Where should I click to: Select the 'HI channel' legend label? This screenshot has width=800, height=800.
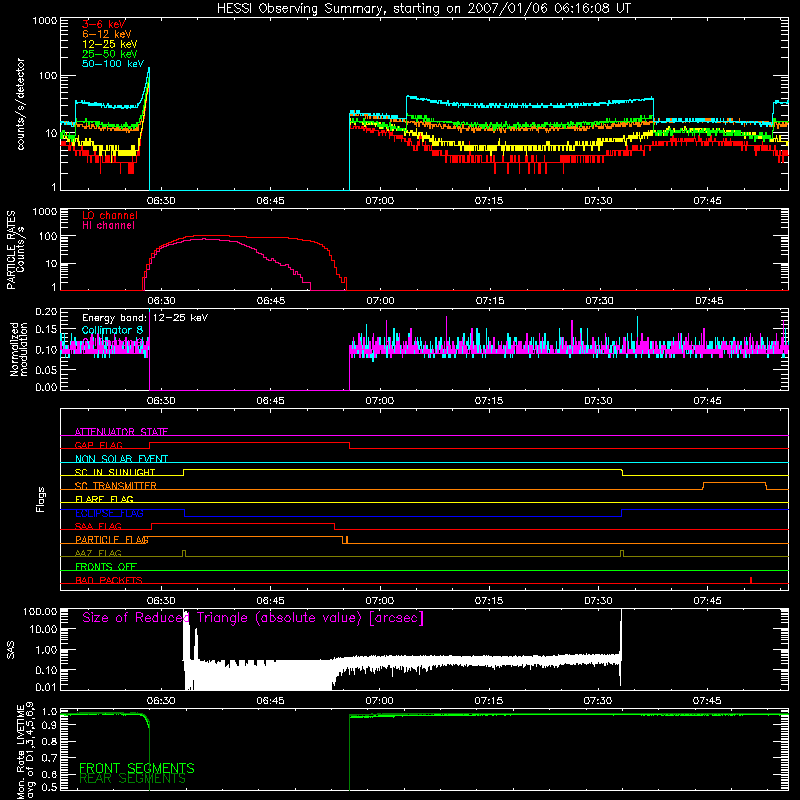coord(108,226)
